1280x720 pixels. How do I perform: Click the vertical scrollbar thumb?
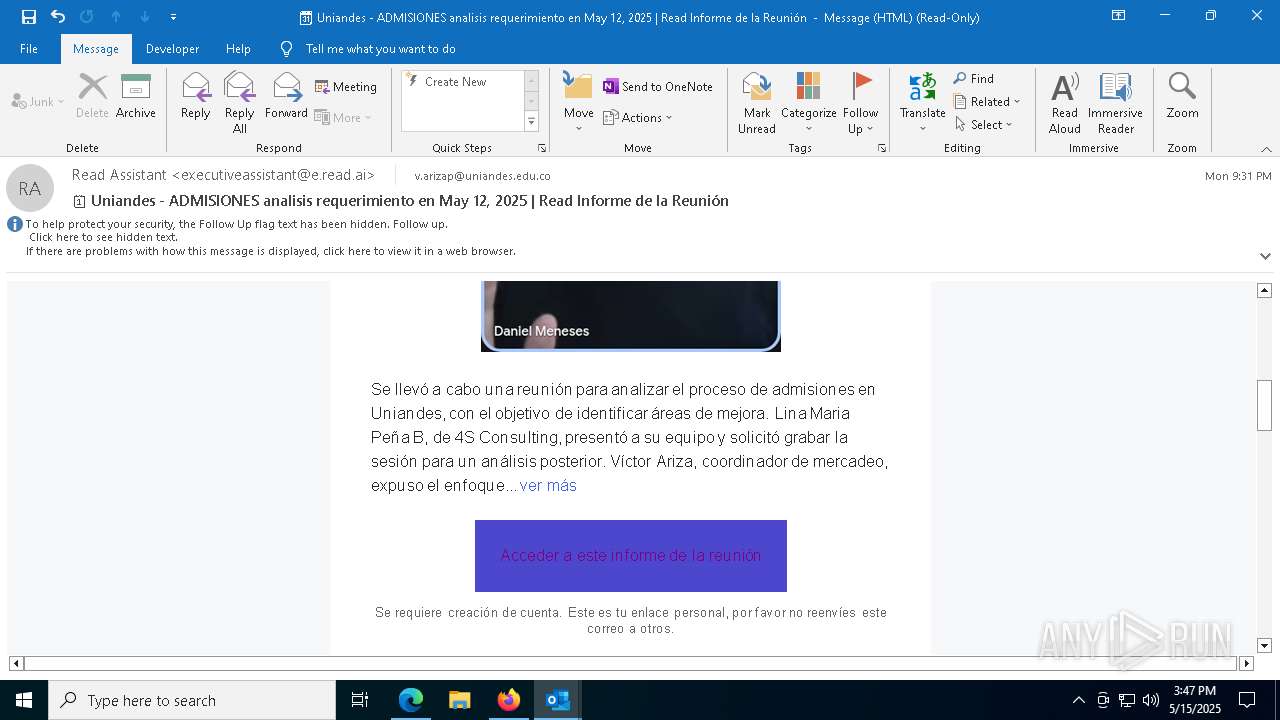1264,405
